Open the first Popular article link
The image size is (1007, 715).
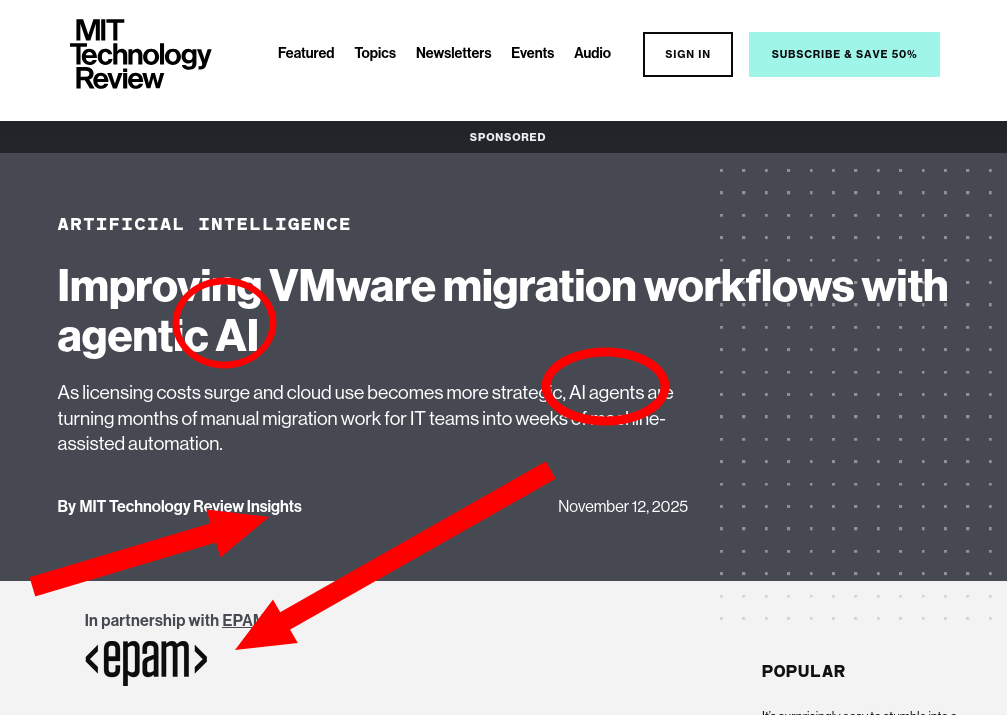point(858,710)
